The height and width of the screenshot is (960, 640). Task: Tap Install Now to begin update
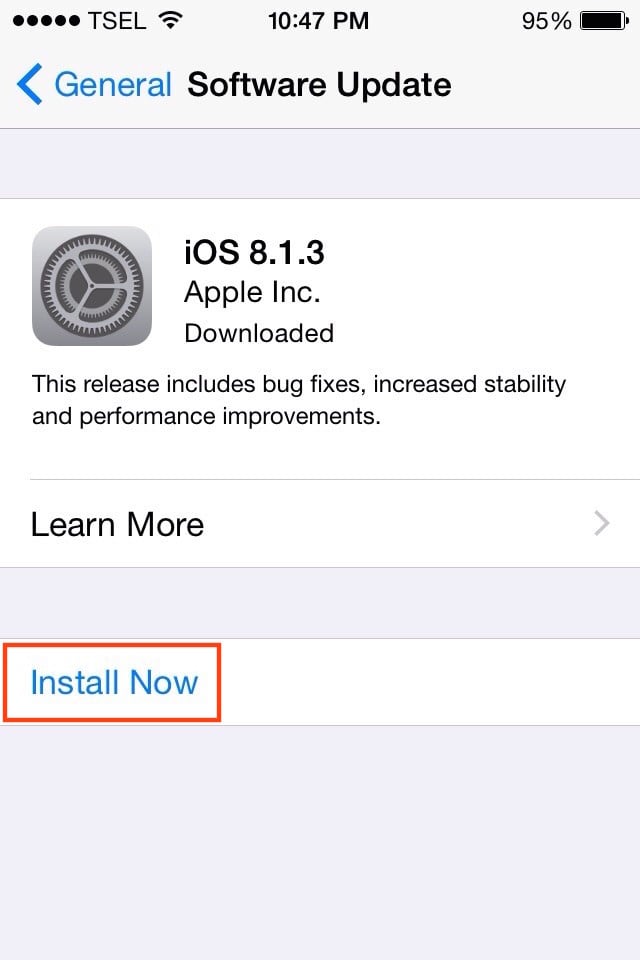point(114,682)
